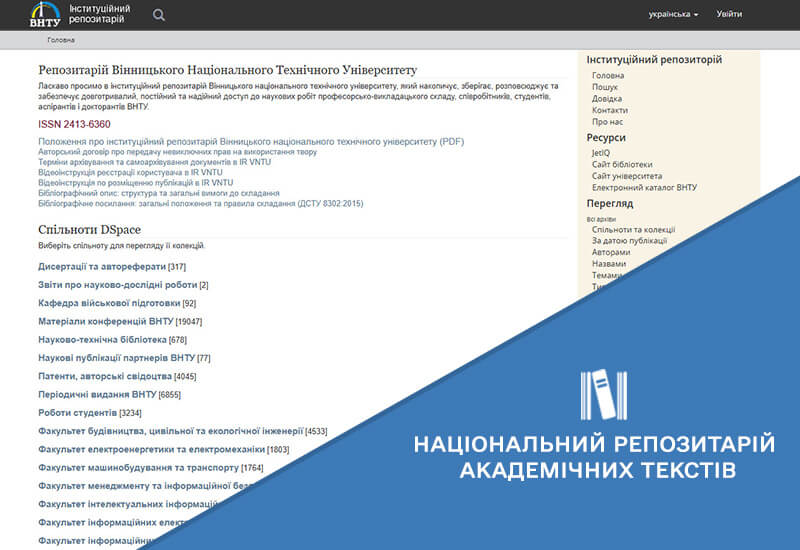Image resolution: width=800 pixels, height=550 pixels.
Task: Click the Спільноти DSpace heading
Action: coord(89,230)
